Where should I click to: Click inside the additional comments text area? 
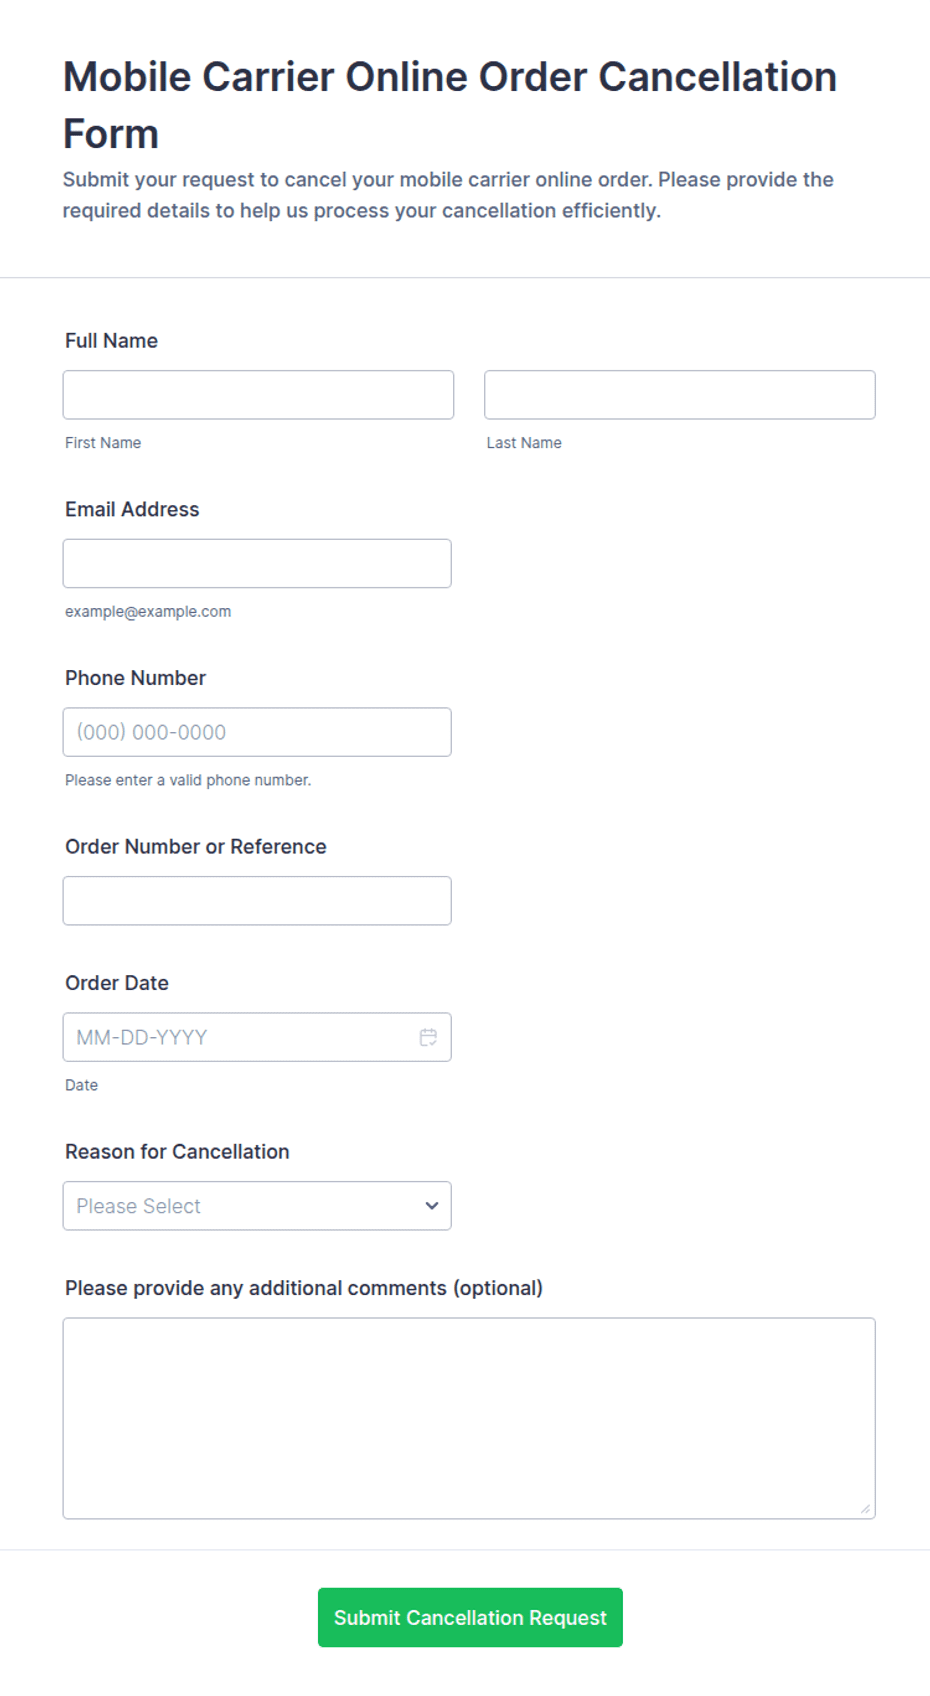pyautogui.click(x=469, y=1418)
